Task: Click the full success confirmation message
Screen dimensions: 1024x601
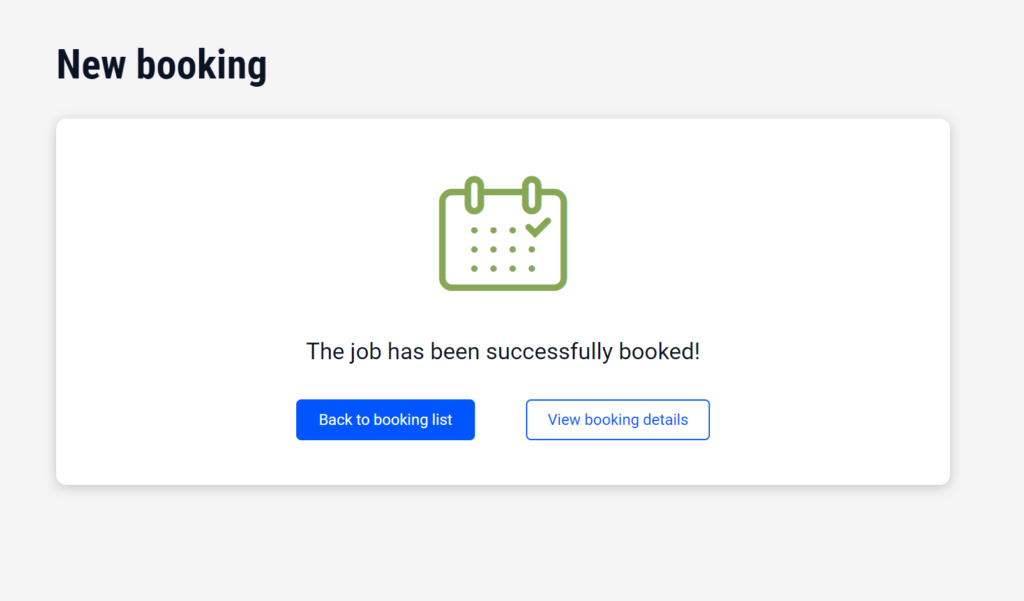Action: pyautogui.click(x=503, y=352)
